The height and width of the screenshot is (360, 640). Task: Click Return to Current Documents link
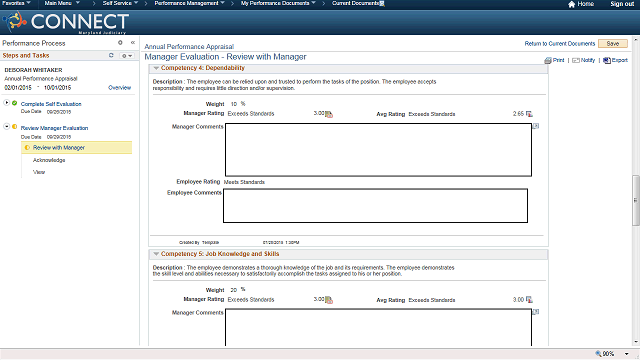pyautogui.click(x=560, y=44)
